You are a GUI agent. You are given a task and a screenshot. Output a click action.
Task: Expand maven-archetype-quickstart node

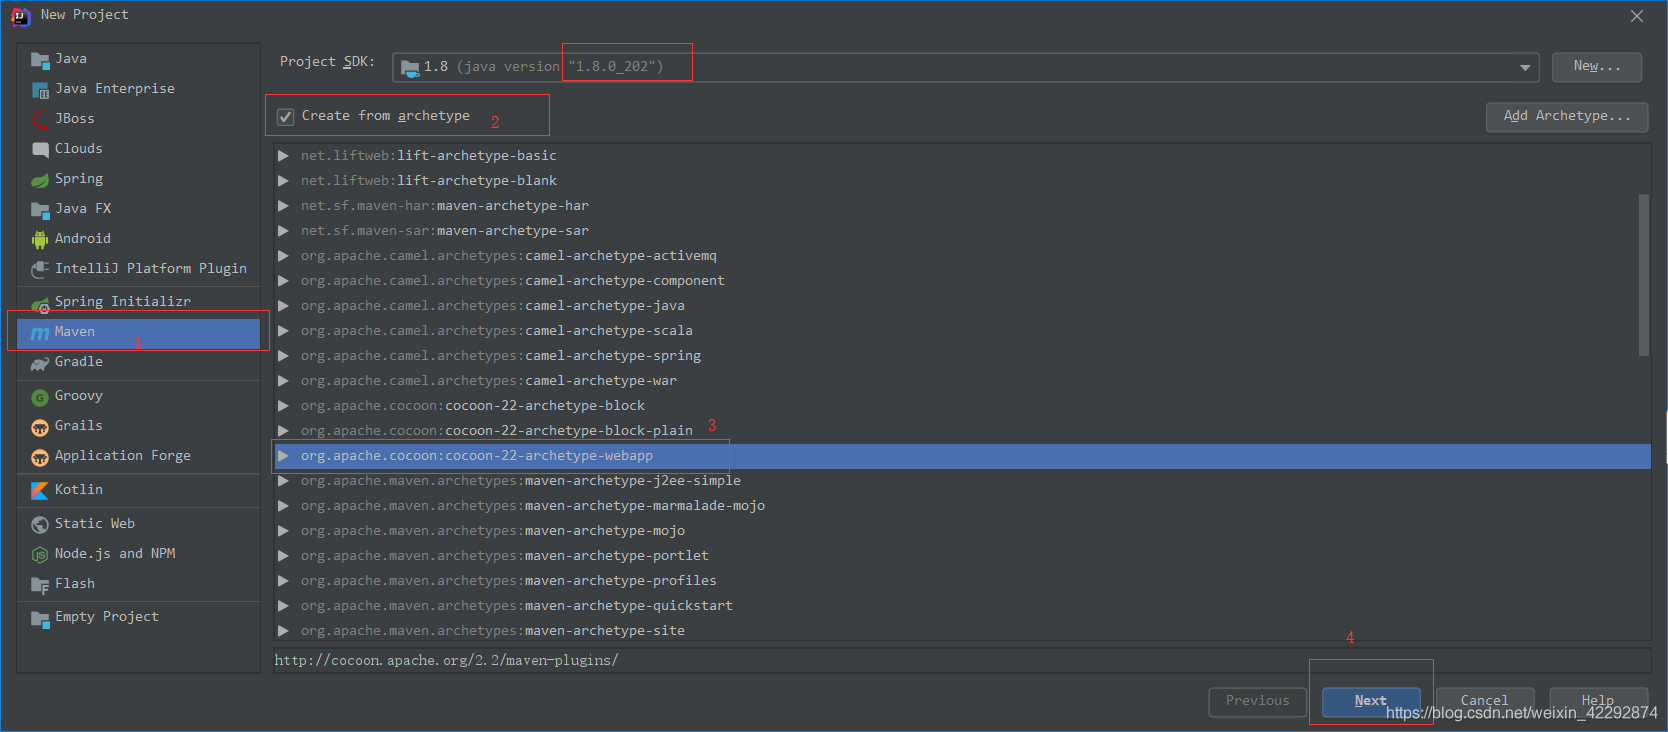click(283, 606)
